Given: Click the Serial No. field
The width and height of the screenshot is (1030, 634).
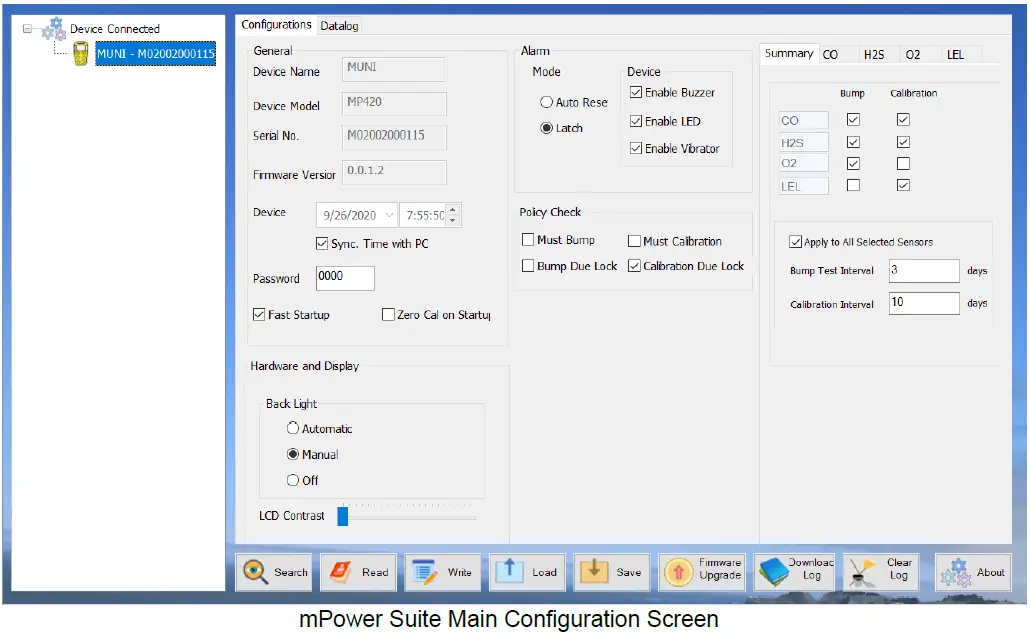Looking at the screenshot, I should [394, 137].
